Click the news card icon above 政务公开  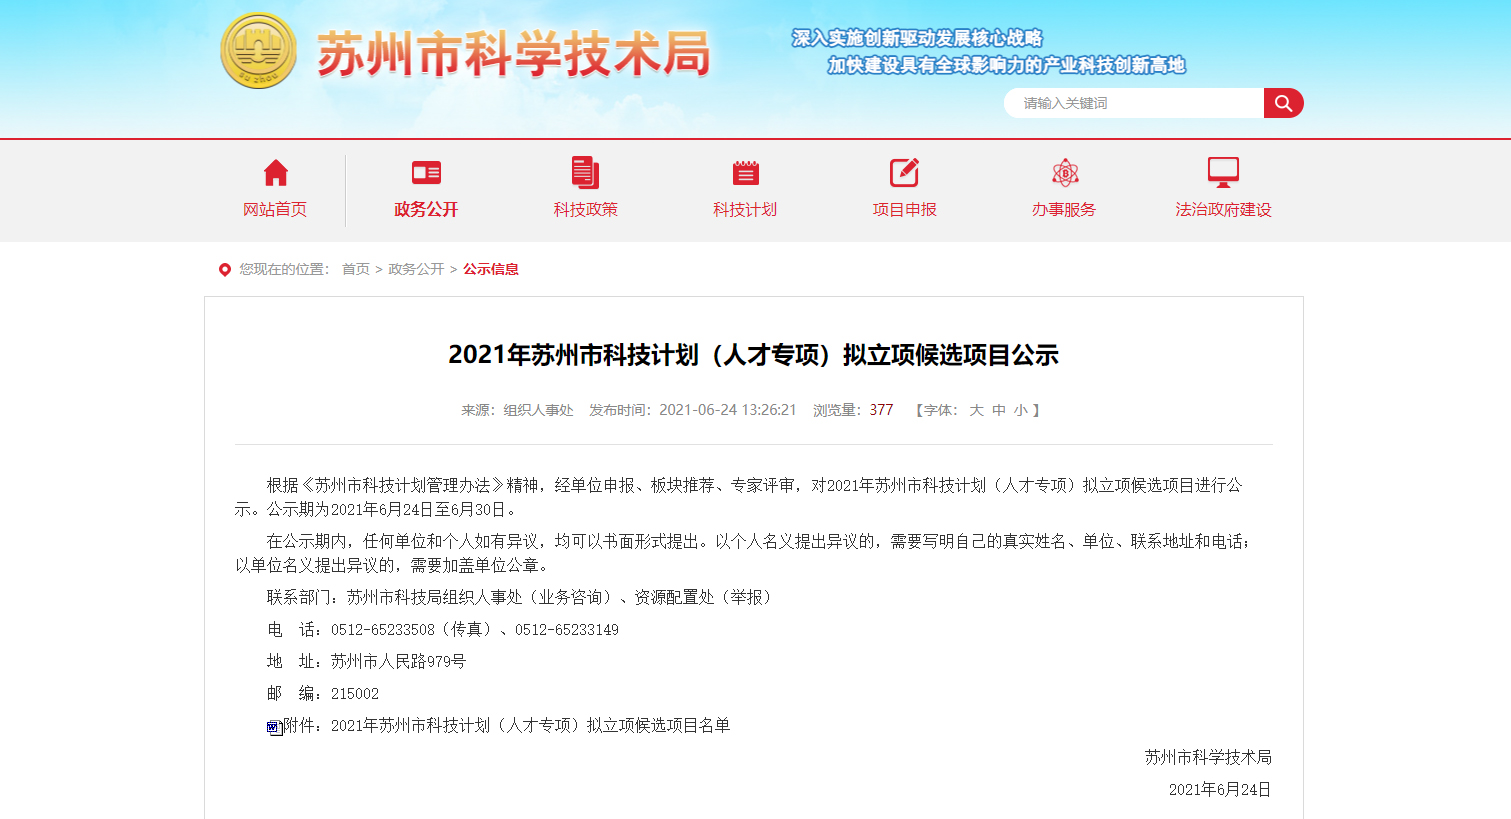(x=426, y=173)
